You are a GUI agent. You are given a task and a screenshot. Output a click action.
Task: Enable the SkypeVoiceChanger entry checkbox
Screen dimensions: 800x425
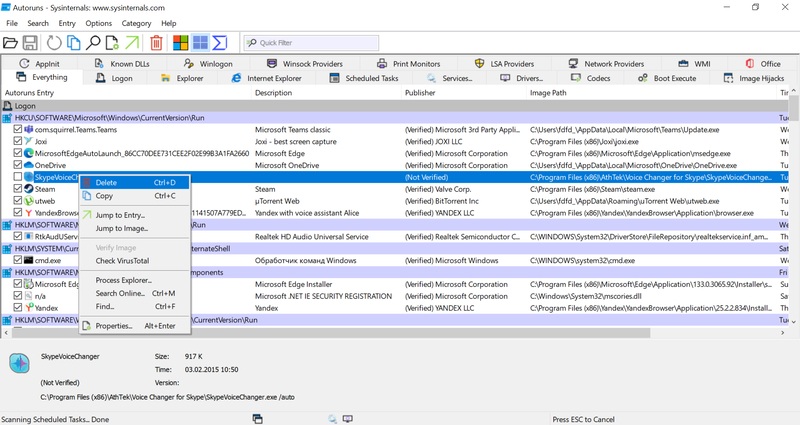[x=17, y=177]
